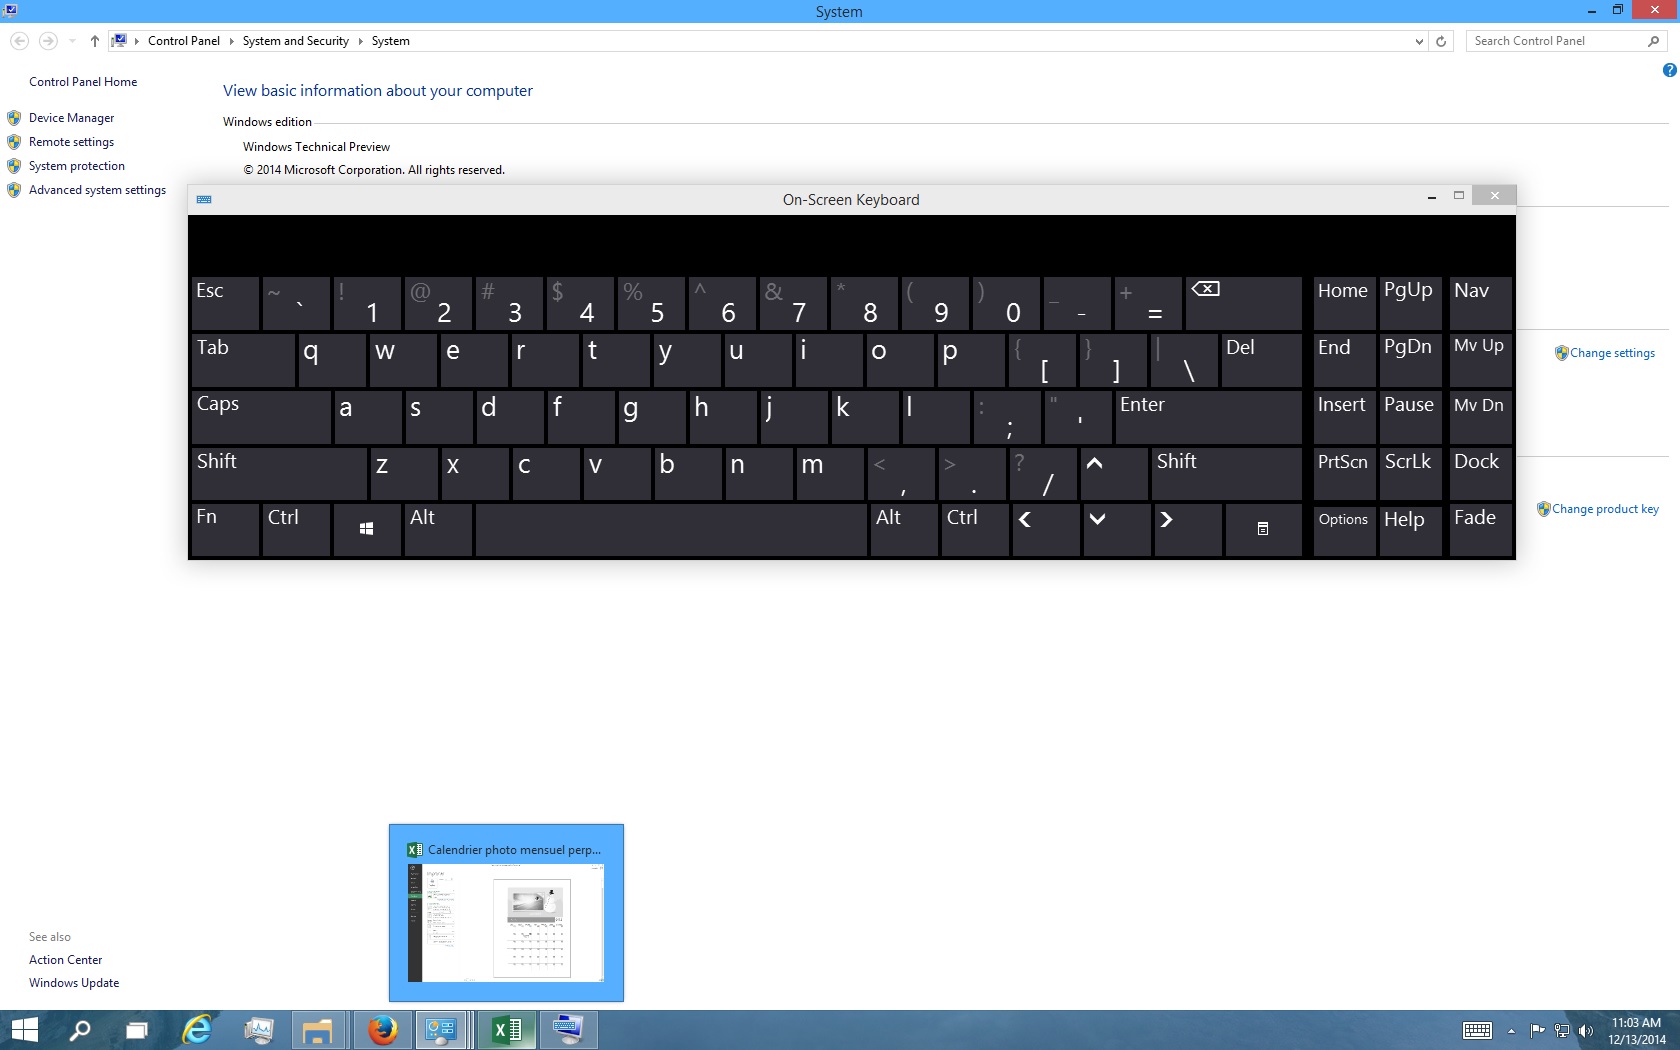
Task: Open Internet Explorer from the taskbar
Action: point(198,1029)
